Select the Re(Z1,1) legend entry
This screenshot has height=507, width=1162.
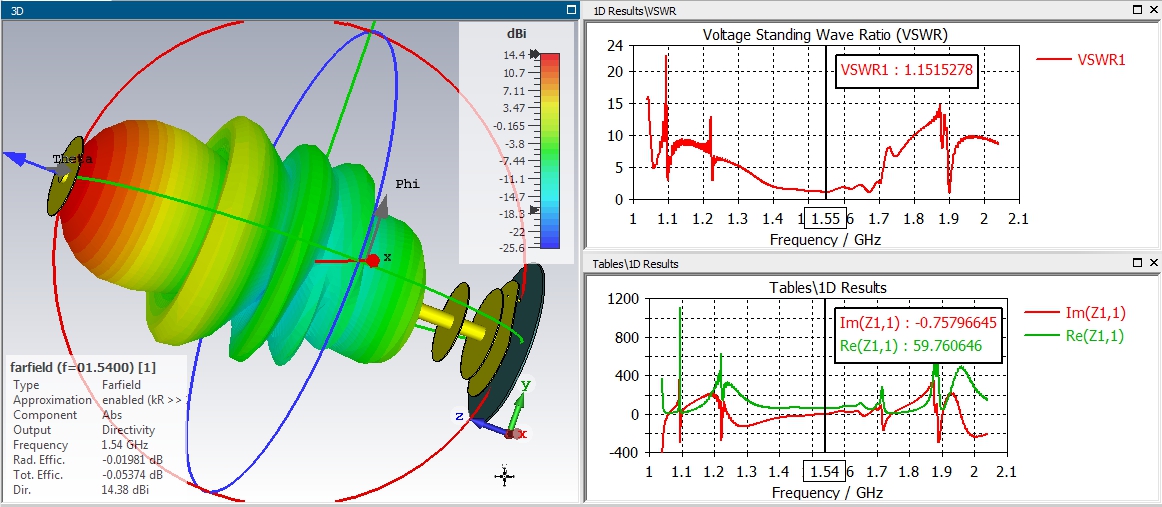[x=1080, y=336]
